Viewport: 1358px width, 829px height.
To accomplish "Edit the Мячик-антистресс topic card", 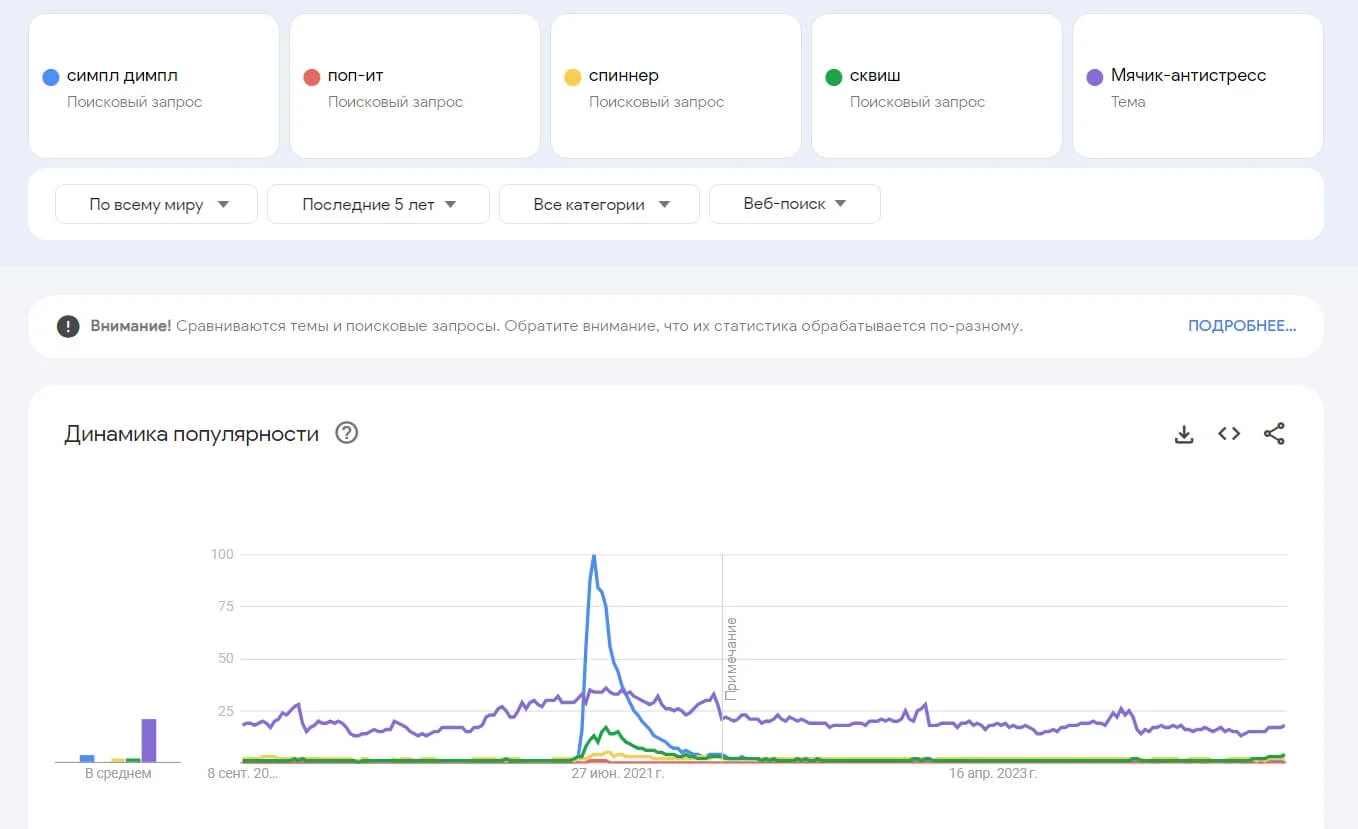I will [1197, 86].
